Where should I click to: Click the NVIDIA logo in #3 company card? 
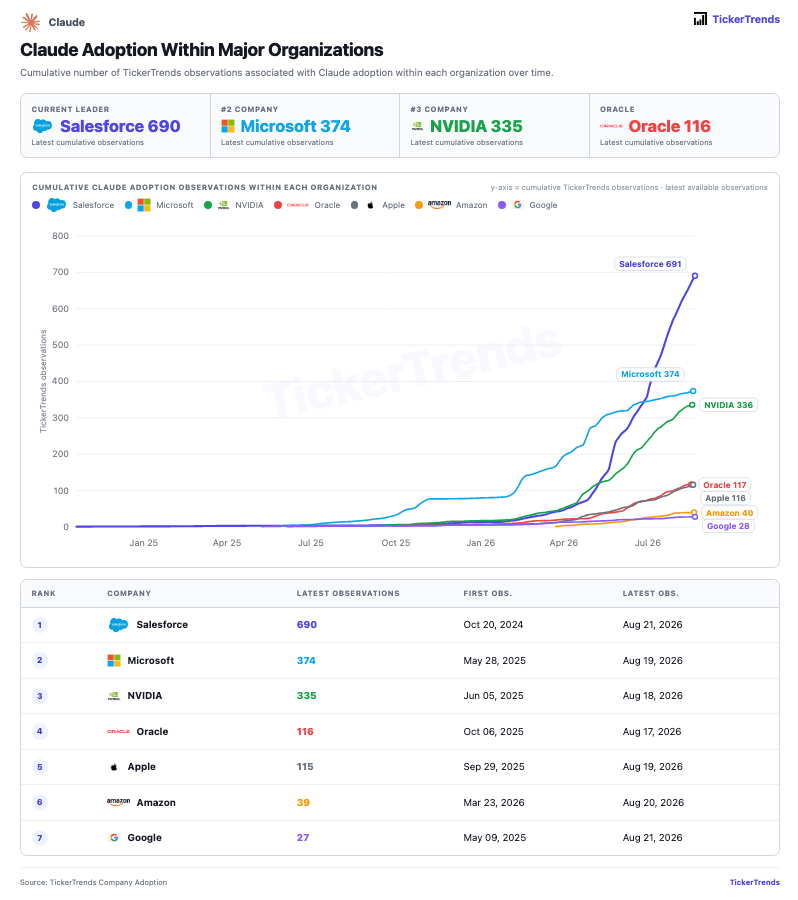[417, 126]
